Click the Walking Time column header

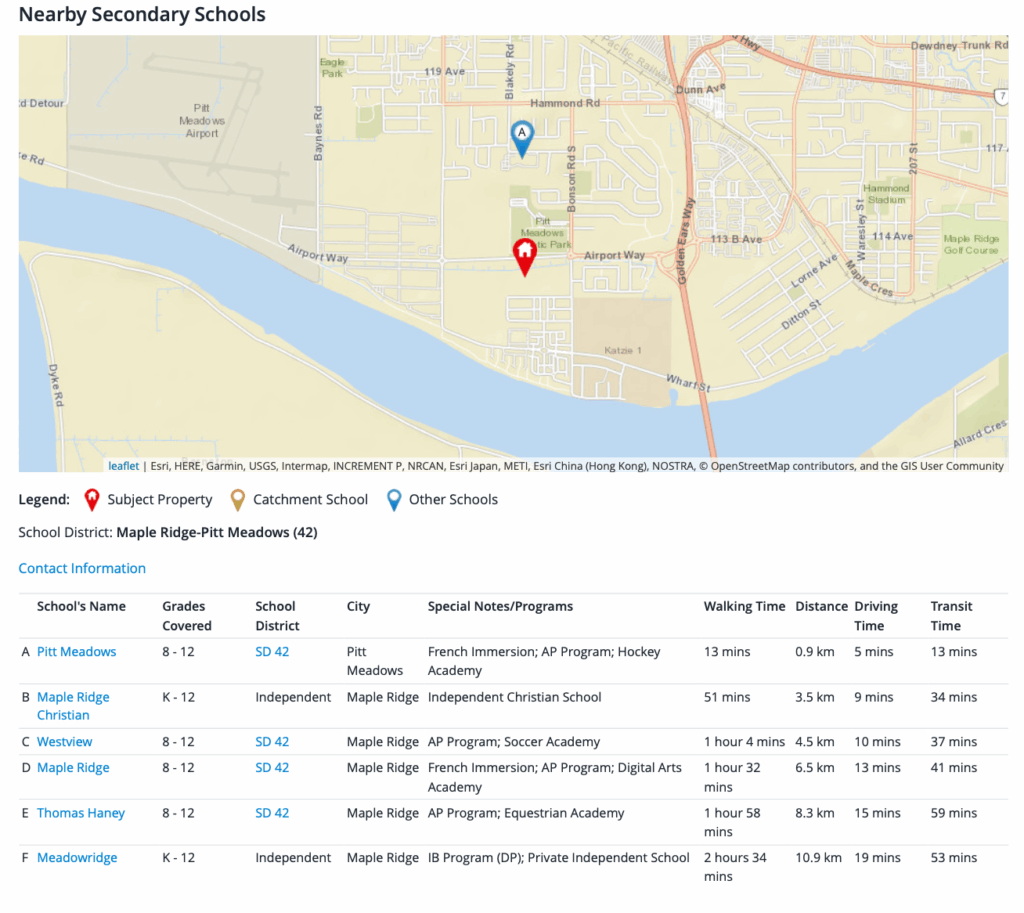(744, 606)
